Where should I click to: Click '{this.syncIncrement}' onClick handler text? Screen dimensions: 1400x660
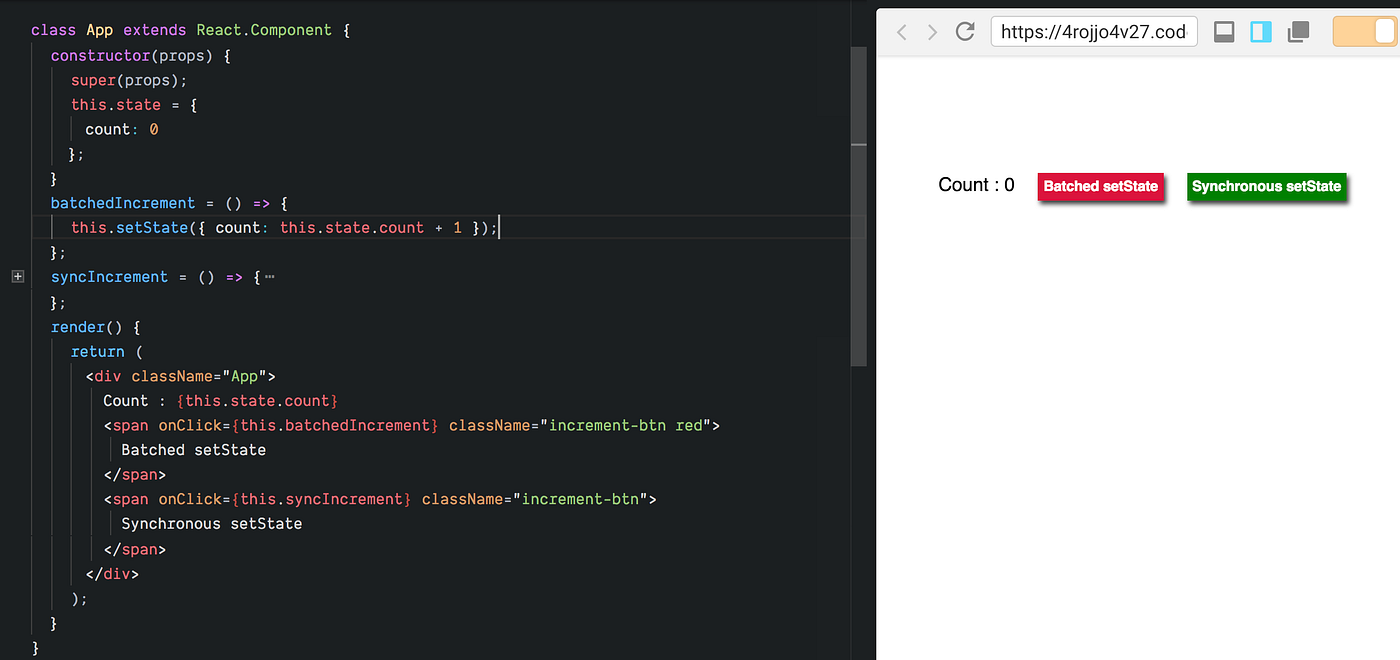pyautogui.click(x=321, y=499)
